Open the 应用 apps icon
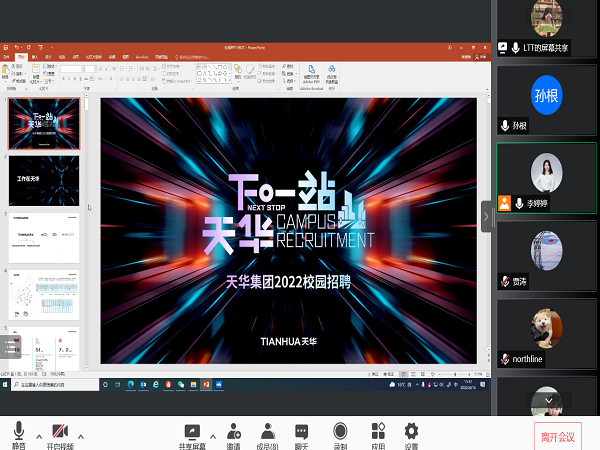Viewport: 600px width, 450px height. [x=378, y=431]
